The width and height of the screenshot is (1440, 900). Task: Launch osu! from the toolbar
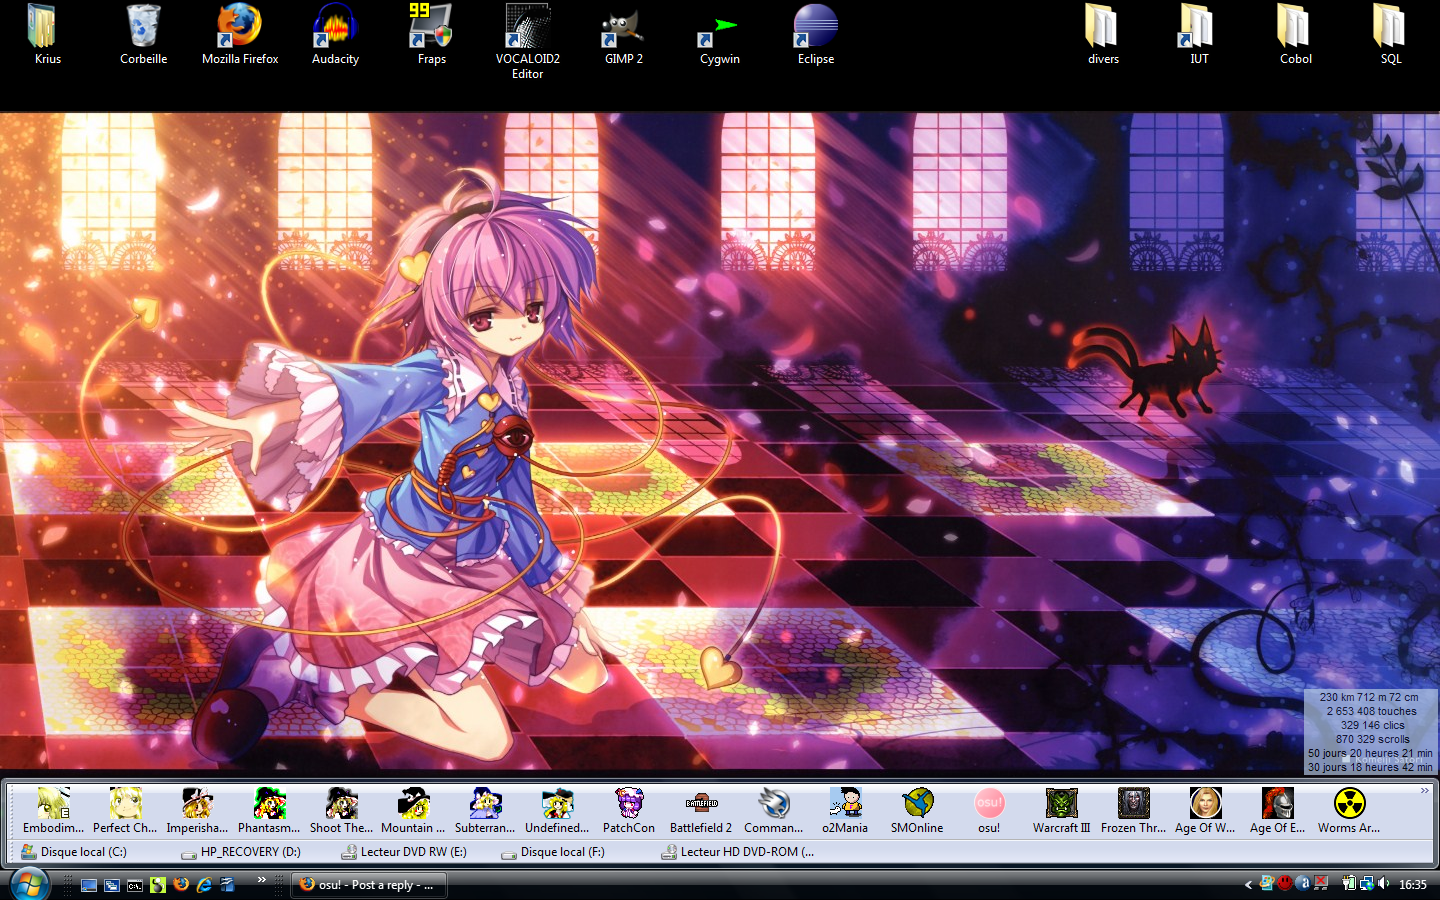[x=989, y=811]
